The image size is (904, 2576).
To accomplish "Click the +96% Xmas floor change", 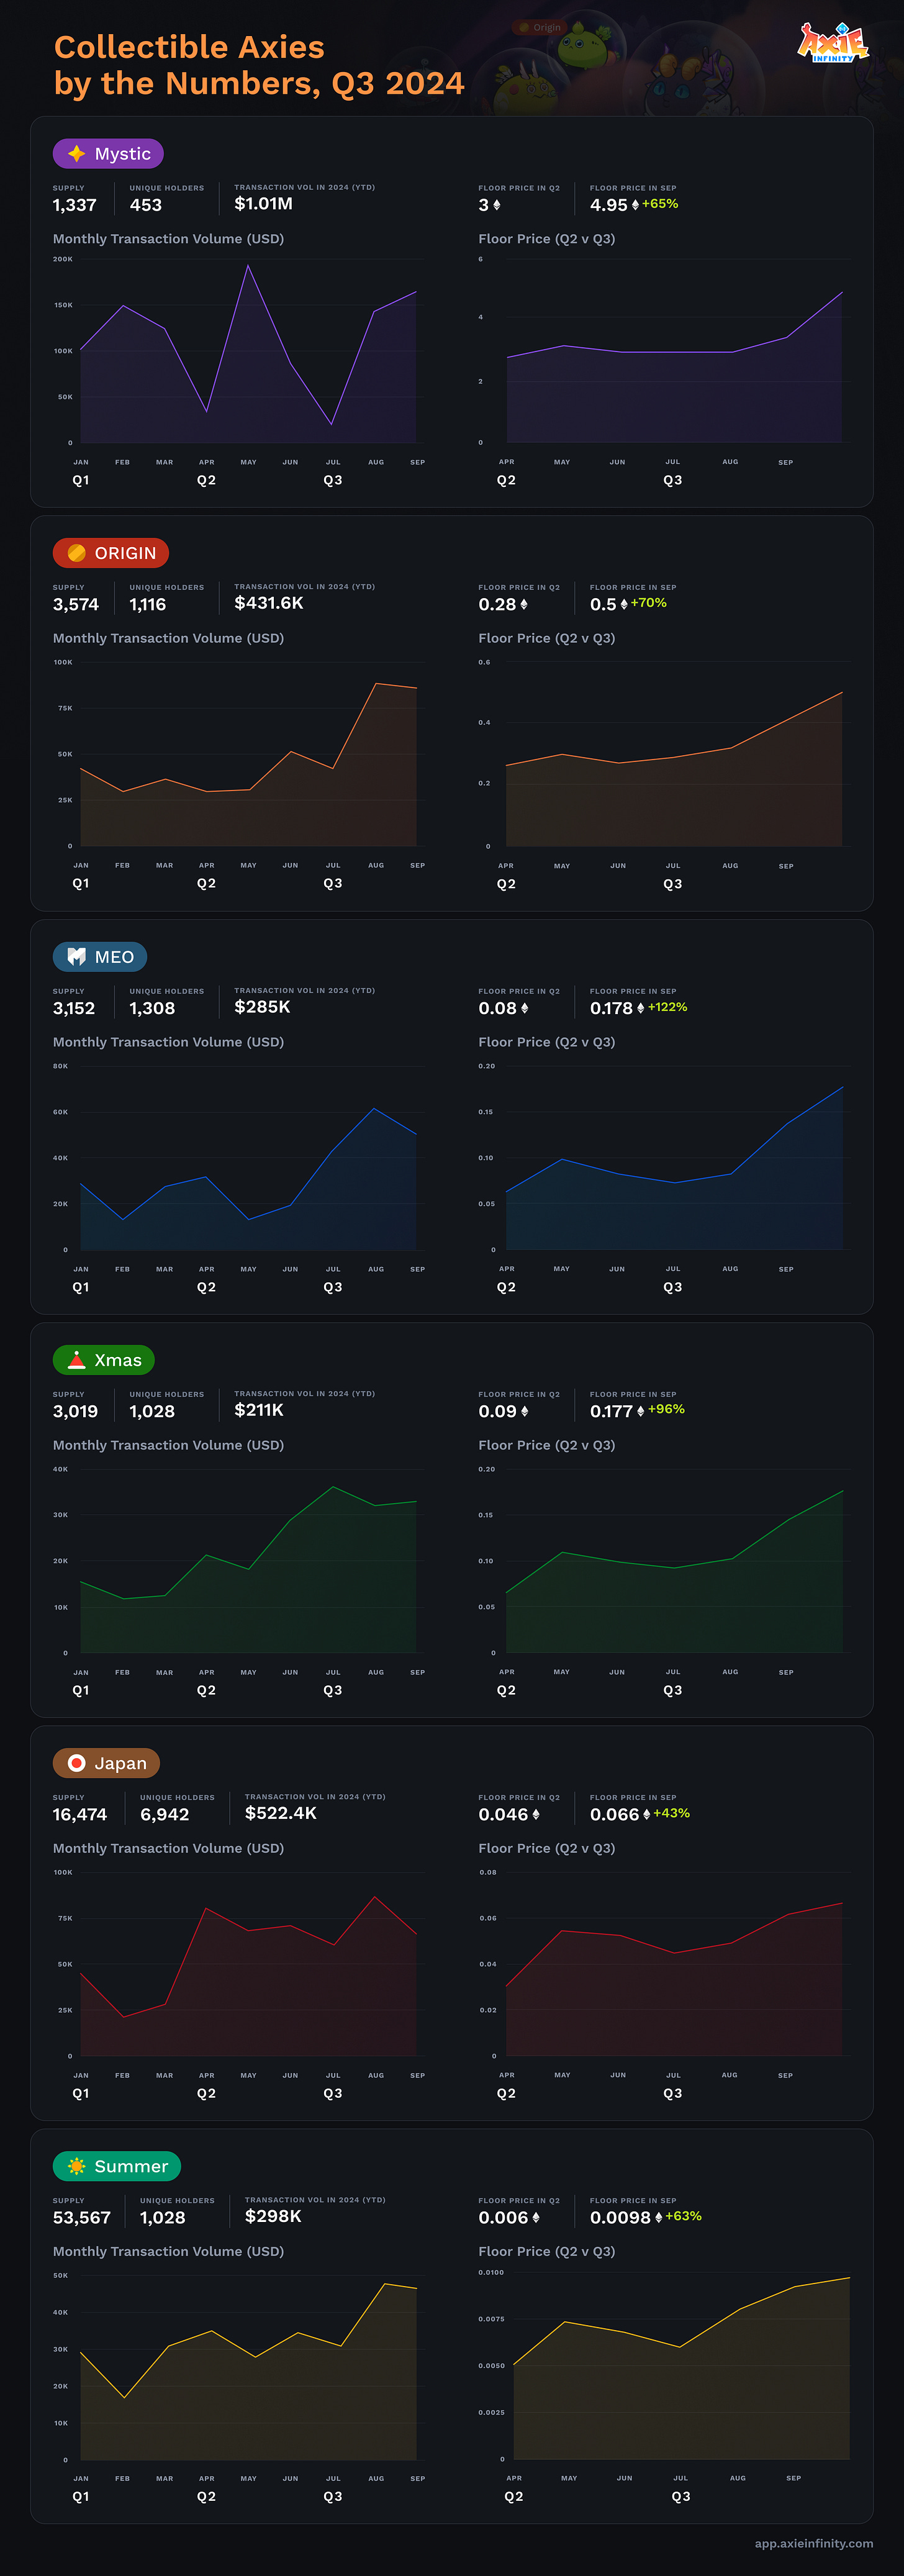I will [667, 1409].
